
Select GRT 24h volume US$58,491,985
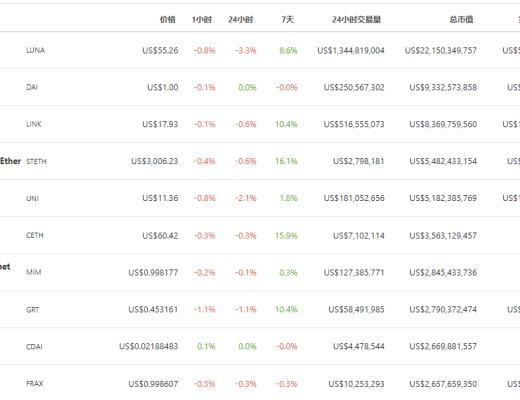(356, 310)
